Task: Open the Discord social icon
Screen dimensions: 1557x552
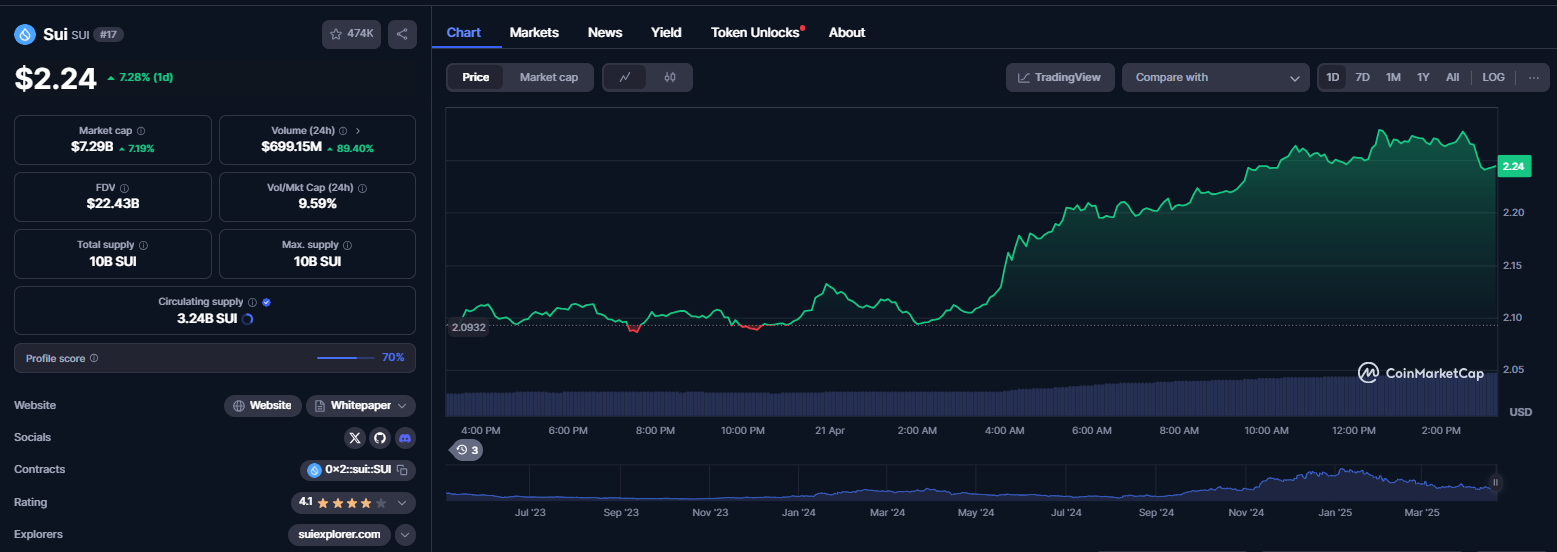Action: (x=405, y=438)
